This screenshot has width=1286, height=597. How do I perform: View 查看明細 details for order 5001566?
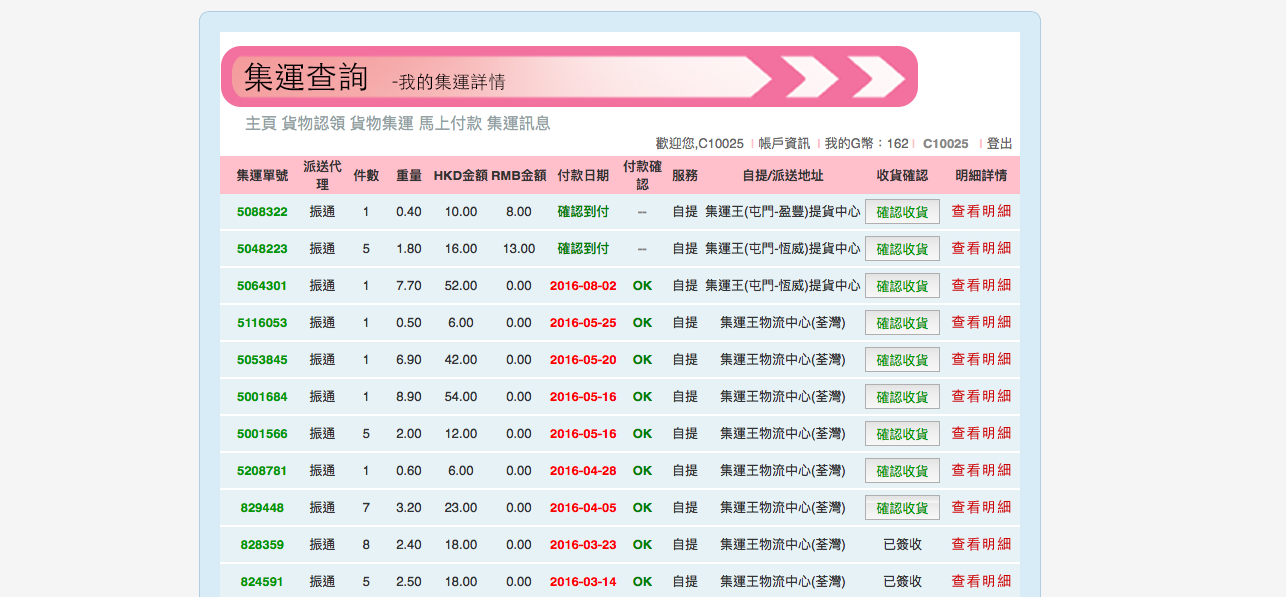[x=981, y=433]
